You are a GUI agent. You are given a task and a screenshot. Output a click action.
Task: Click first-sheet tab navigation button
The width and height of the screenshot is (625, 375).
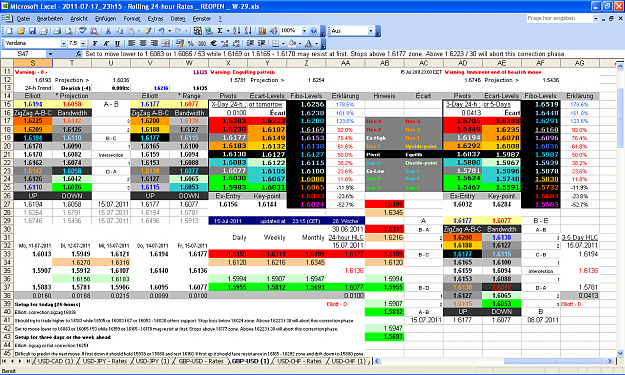coord(5,361)
